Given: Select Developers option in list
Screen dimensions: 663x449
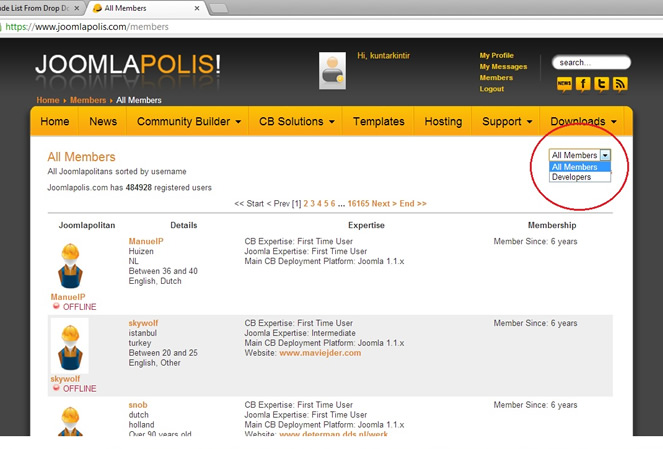Looking at the screenshot, I should click(x=580, y=177).
